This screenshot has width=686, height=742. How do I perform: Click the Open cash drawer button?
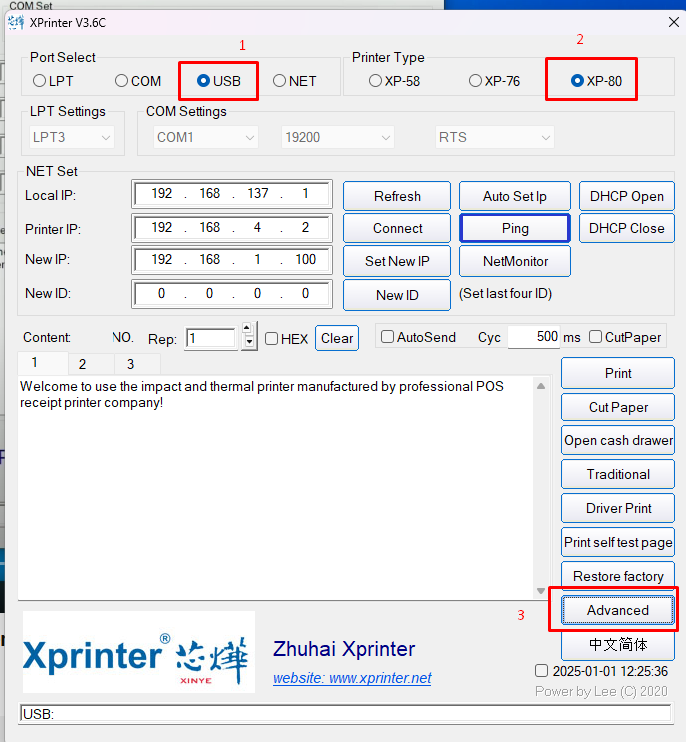point(617,440)
